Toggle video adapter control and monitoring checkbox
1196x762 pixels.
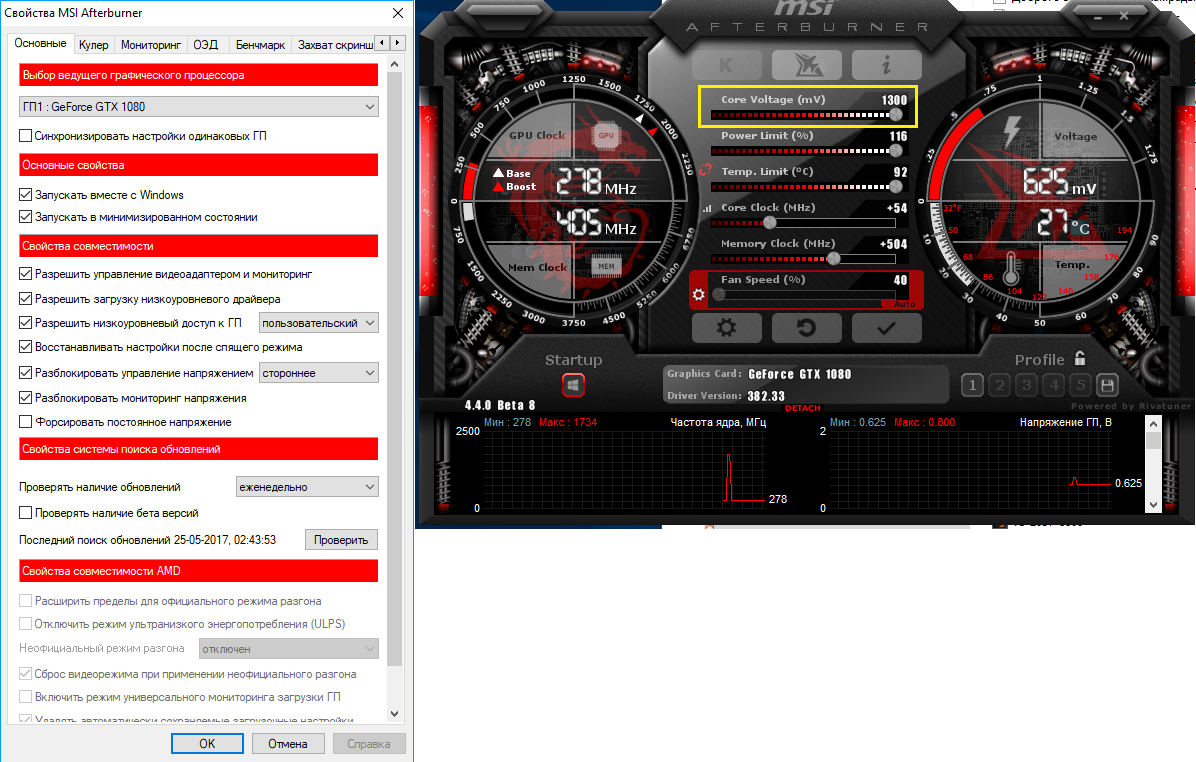(25, 274)
